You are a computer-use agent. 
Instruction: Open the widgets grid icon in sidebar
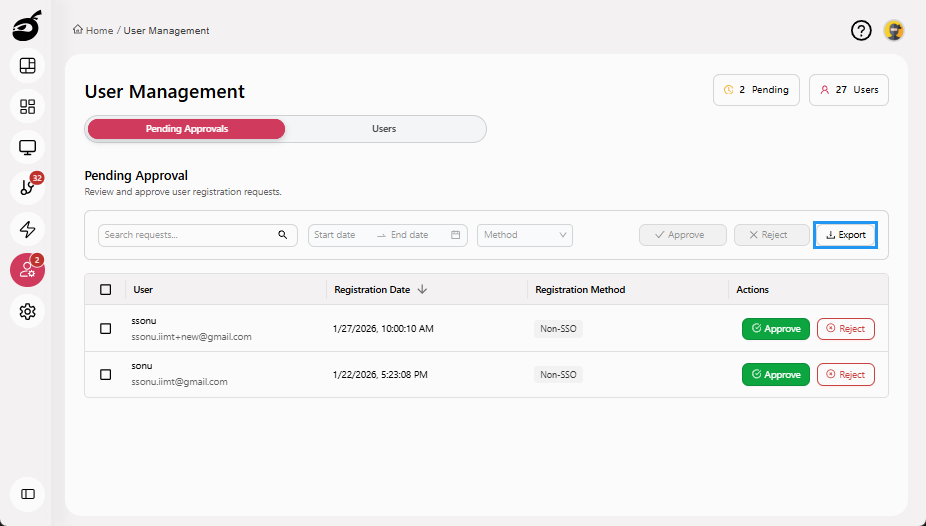[28, 106]
